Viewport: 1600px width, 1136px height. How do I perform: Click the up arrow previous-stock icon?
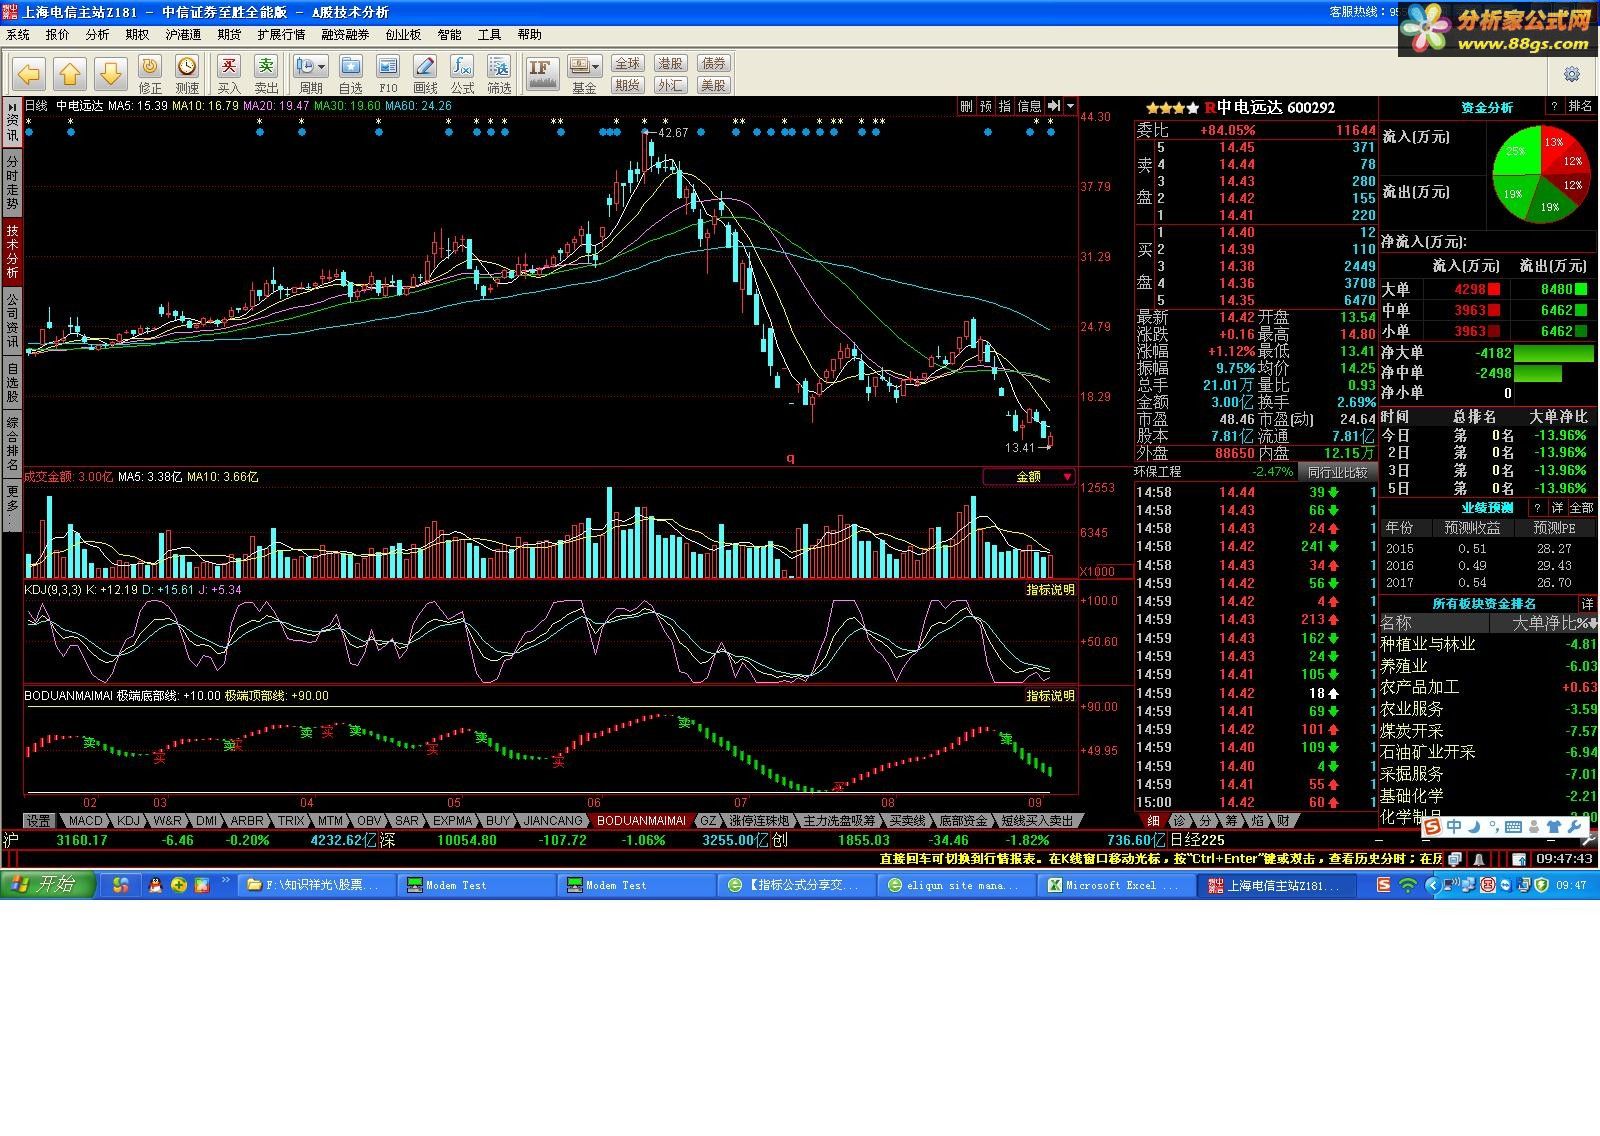coord(70,73)
